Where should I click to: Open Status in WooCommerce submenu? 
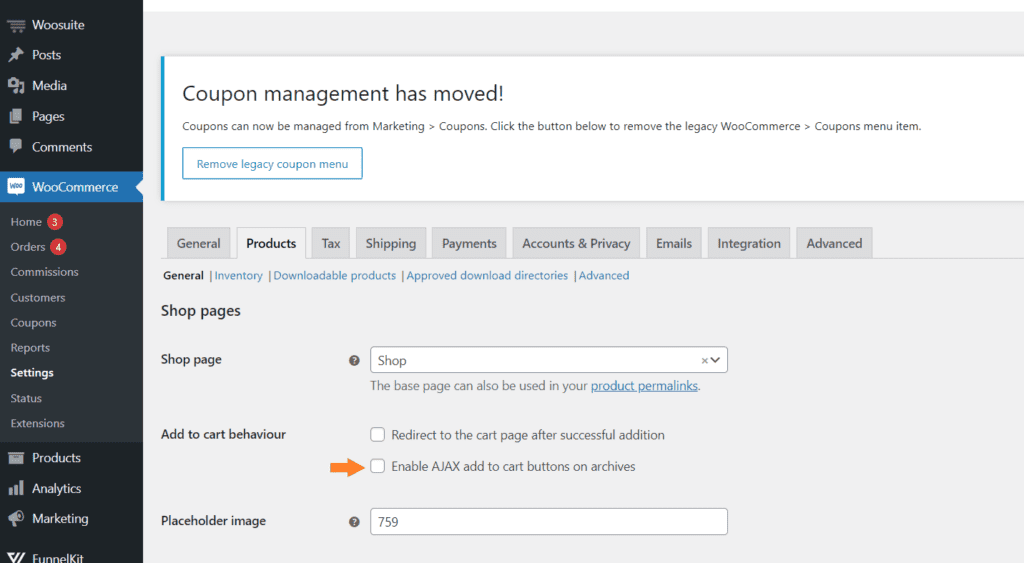click(26, 398)
